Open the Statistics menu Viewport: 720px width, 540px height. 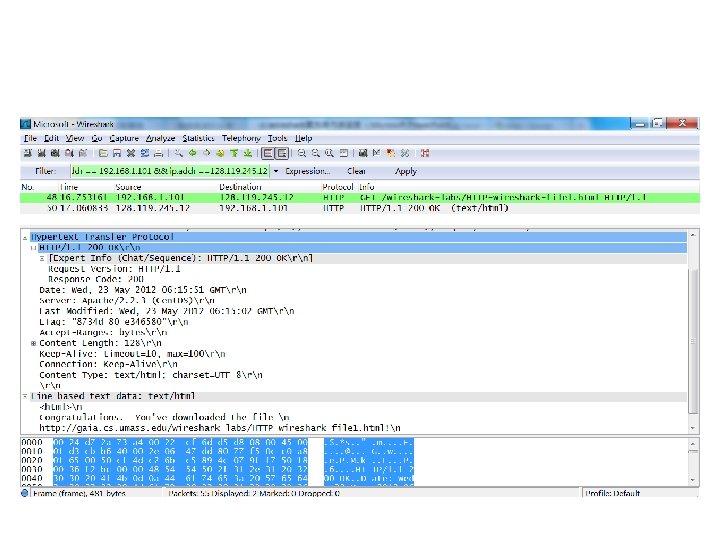(198, 138)
